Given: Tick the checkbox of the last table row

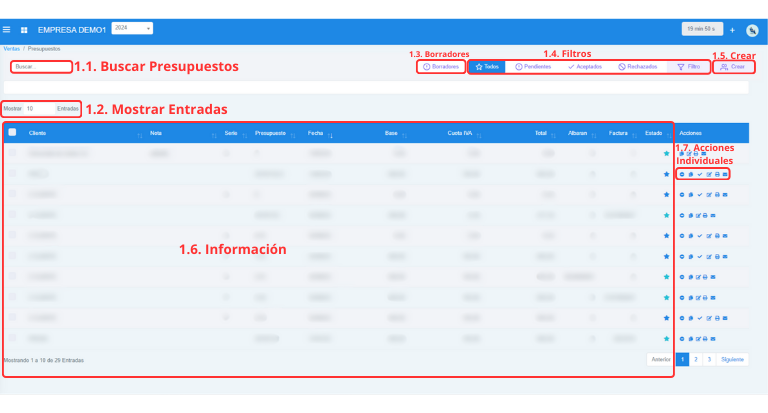Looking at the screenshot, I should pyautogui.click(x=12, y=338).
